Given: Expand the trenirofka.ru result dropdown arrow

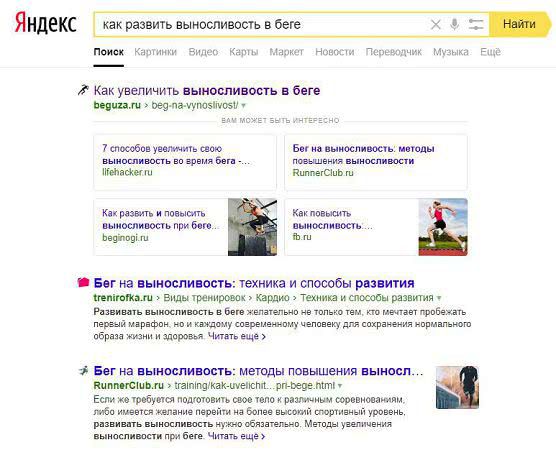Looking at the screenshot, I should click(x=439, y=298).
